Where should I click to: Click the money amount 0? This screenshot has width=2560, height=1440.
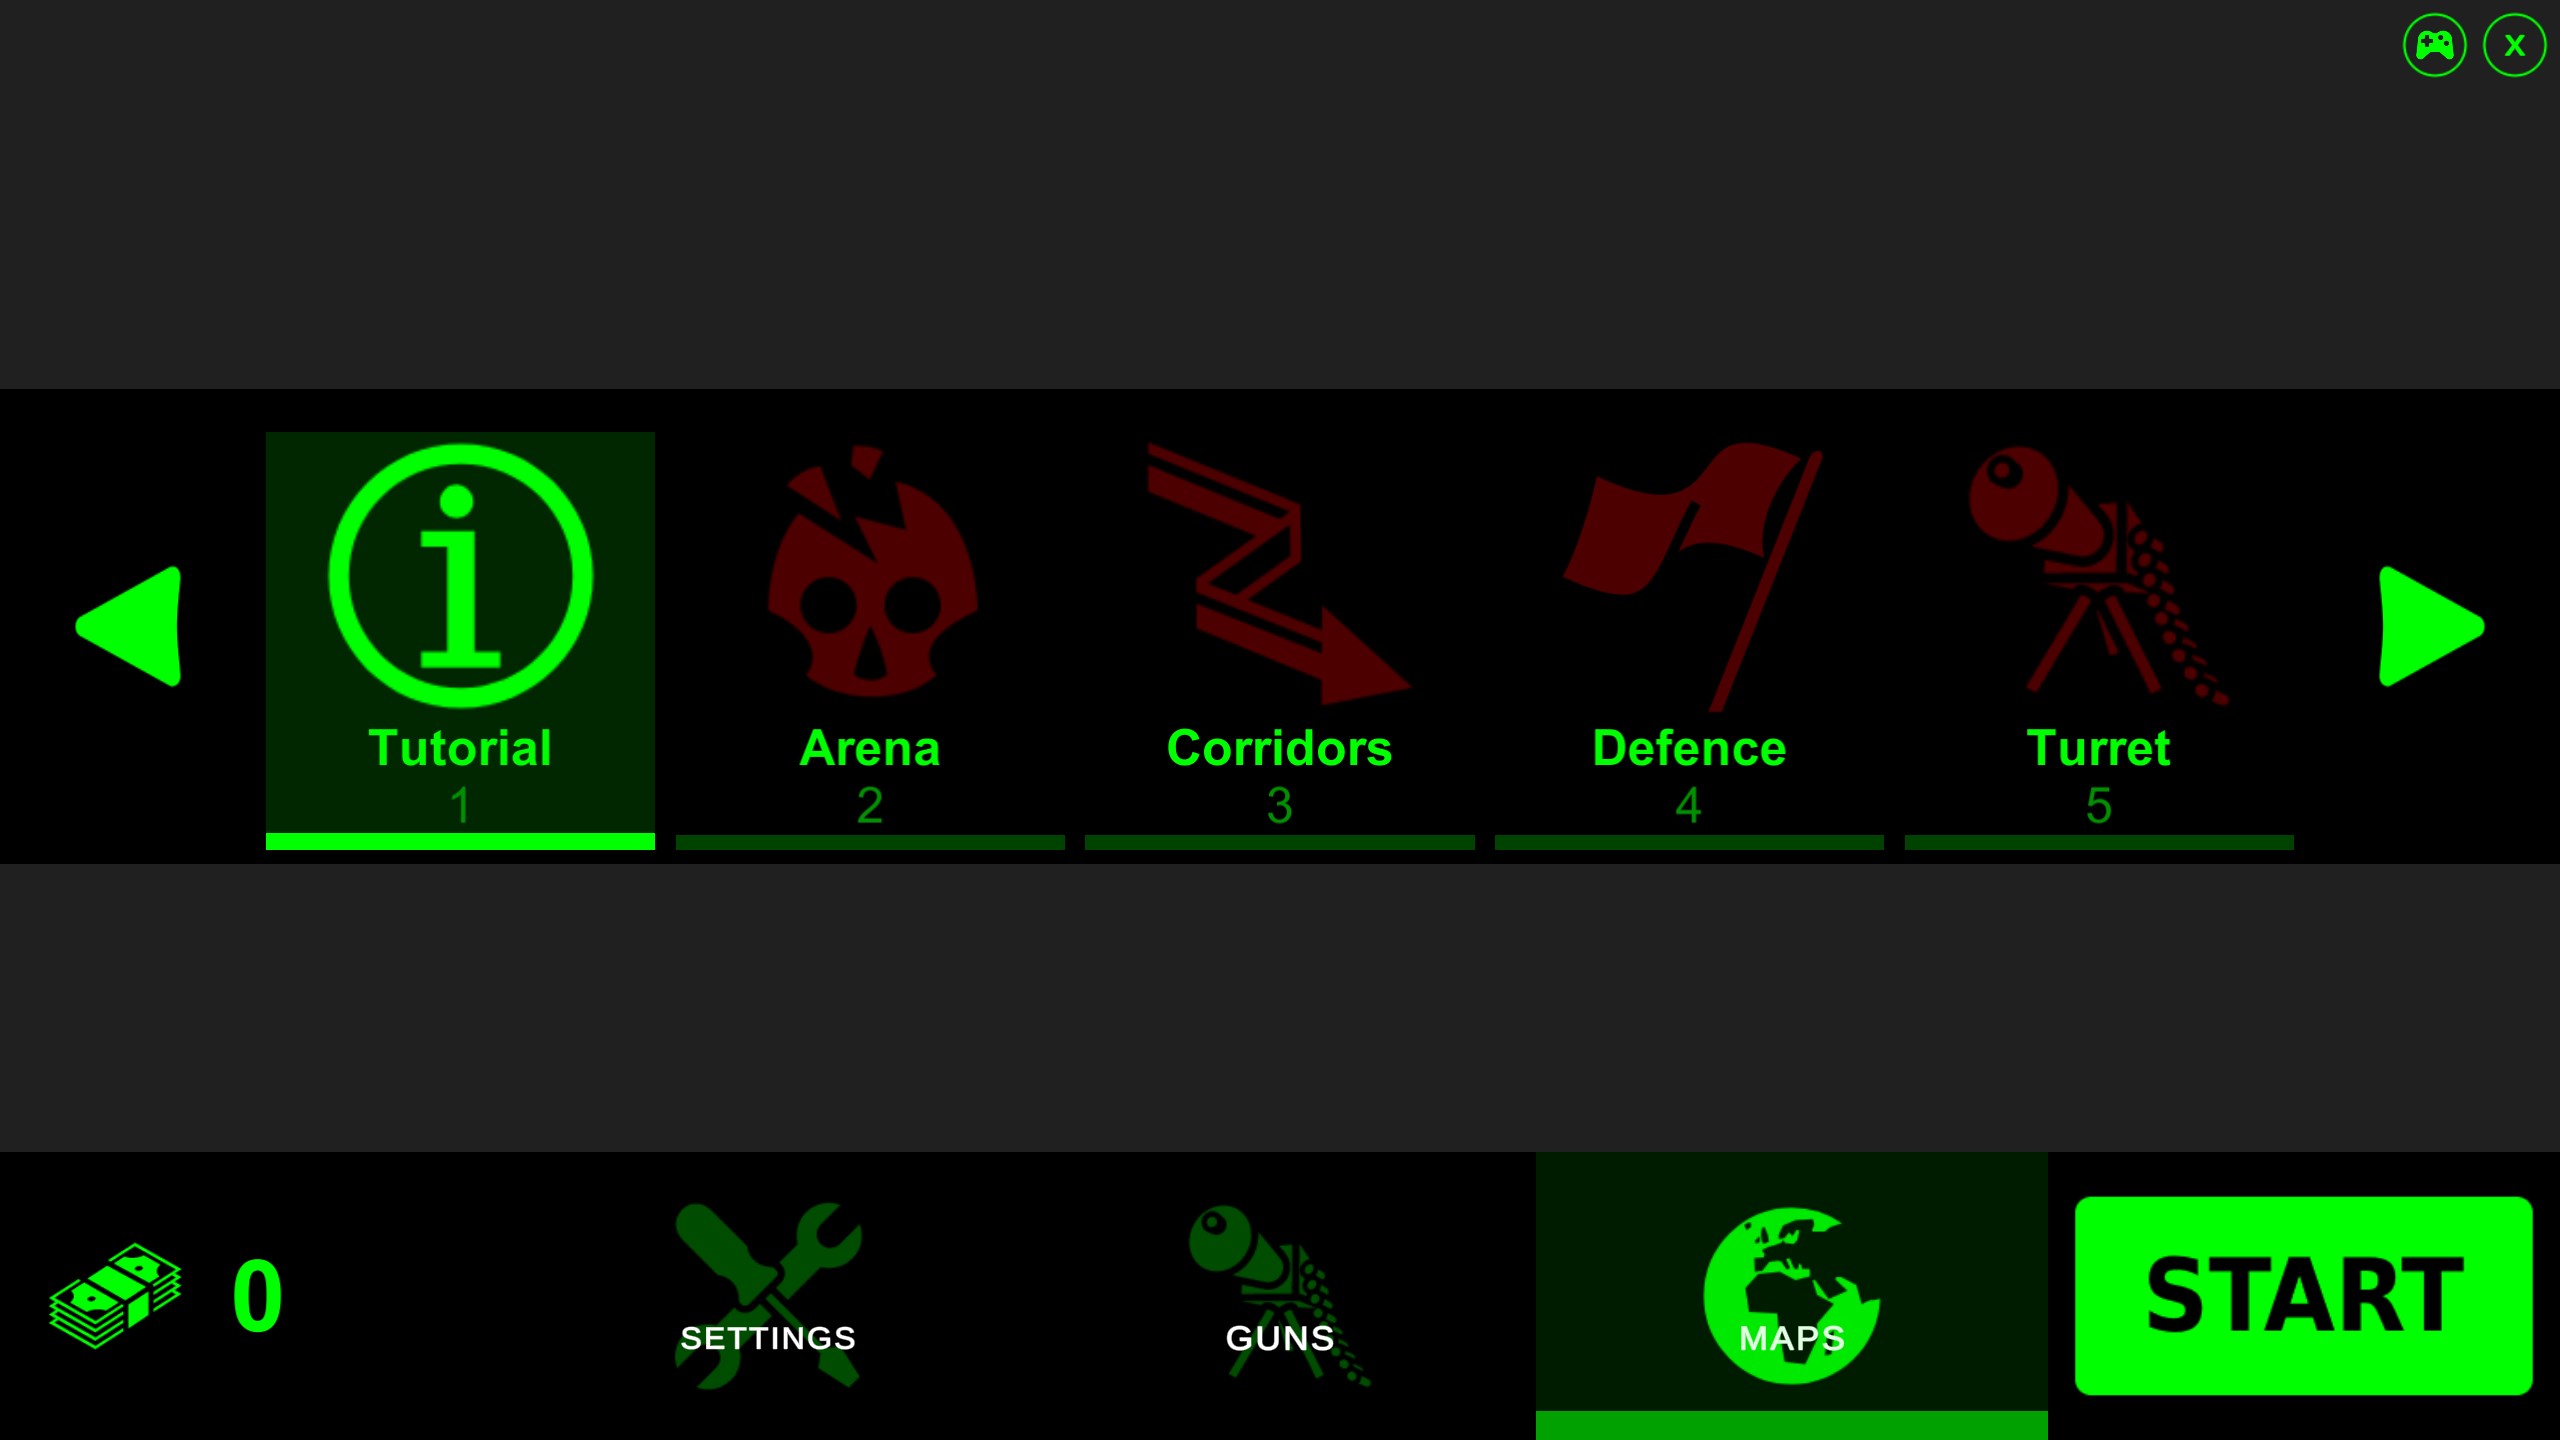coord(257,1296)
